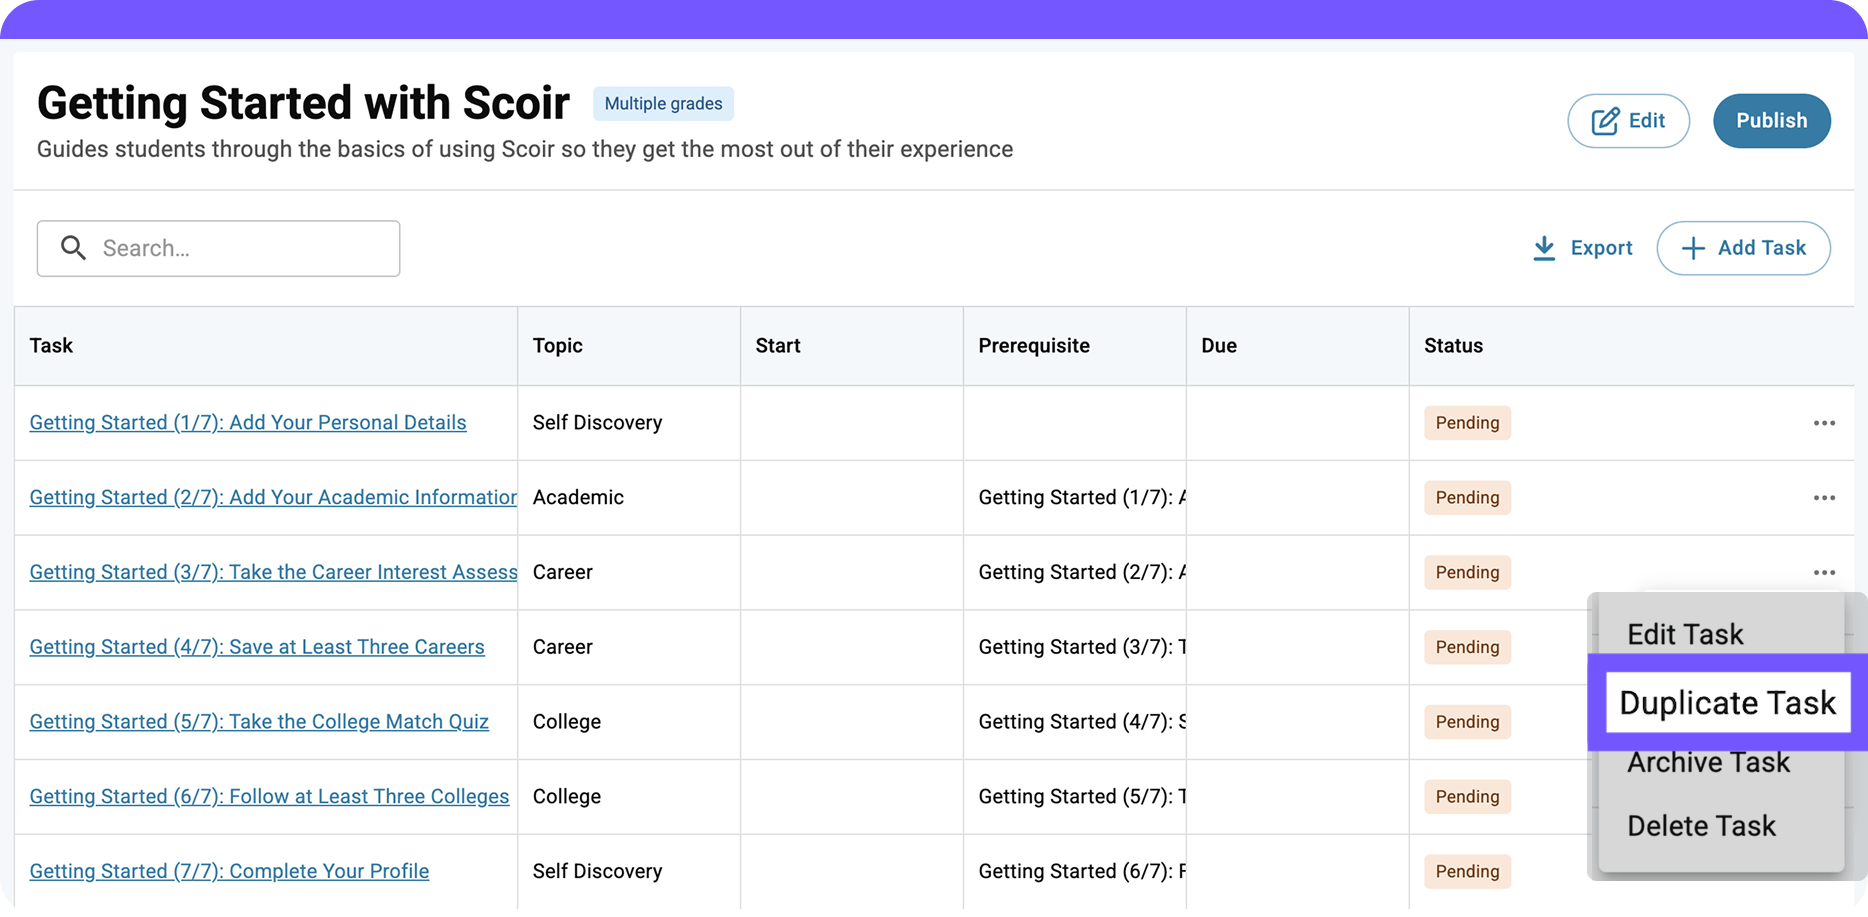1868x917 pixels.
Task: Click the Pending status badge for the first task
Action: [x=1467, y=422]
